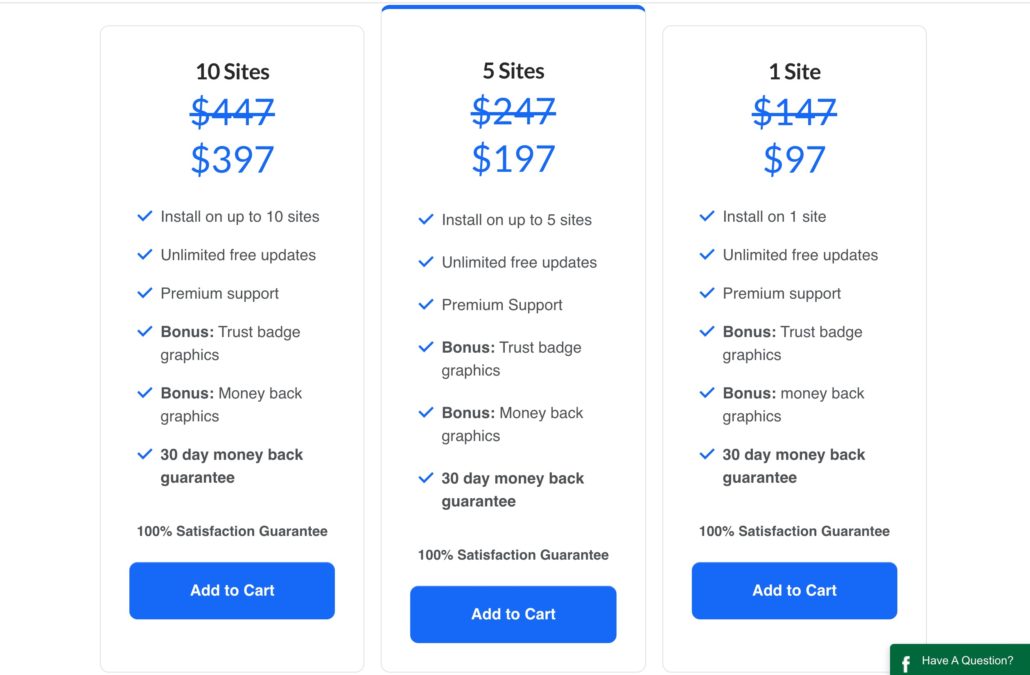Click Add to Cart for the 1 Site plan

coord(794,591)
